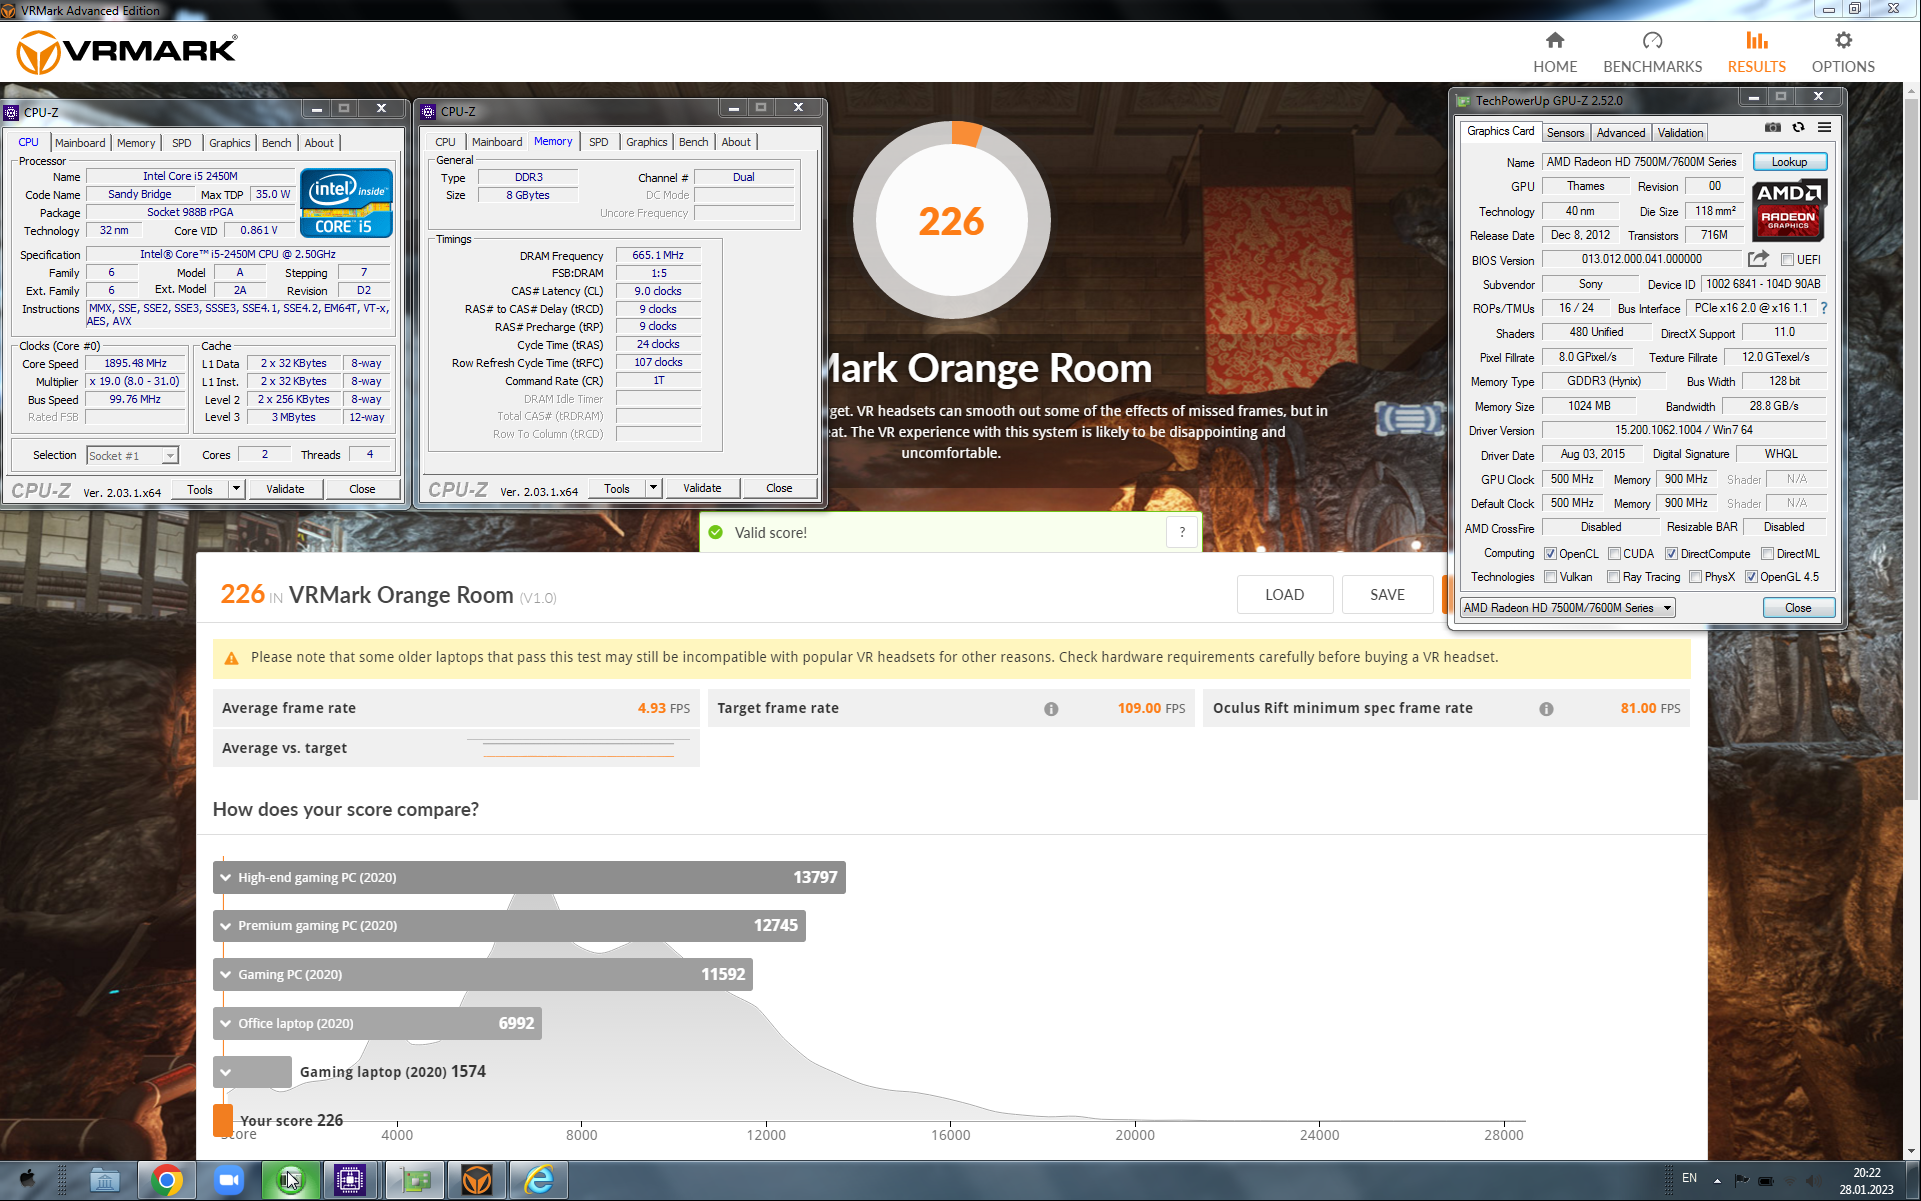Open the GPU-Z hamburger menu
Screen dimensions: 1921x1201
point(1824,127)
